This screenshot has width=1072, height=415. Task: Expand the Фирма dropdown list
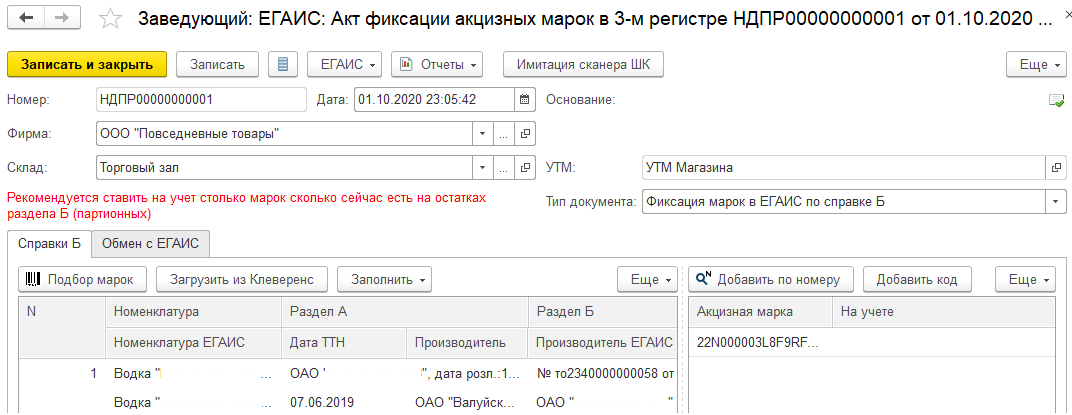482,134
